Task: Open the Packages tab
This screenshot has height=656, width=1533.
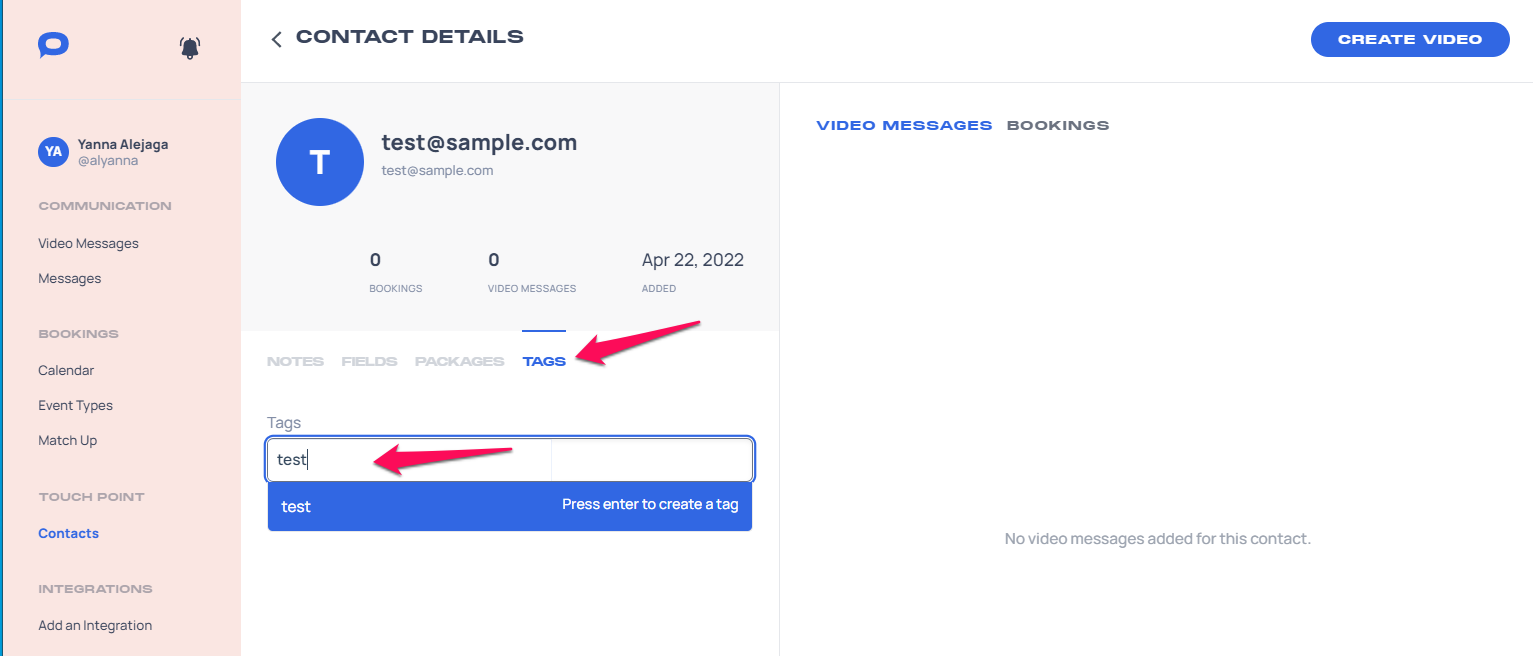Action: click(x=459, y=361)
